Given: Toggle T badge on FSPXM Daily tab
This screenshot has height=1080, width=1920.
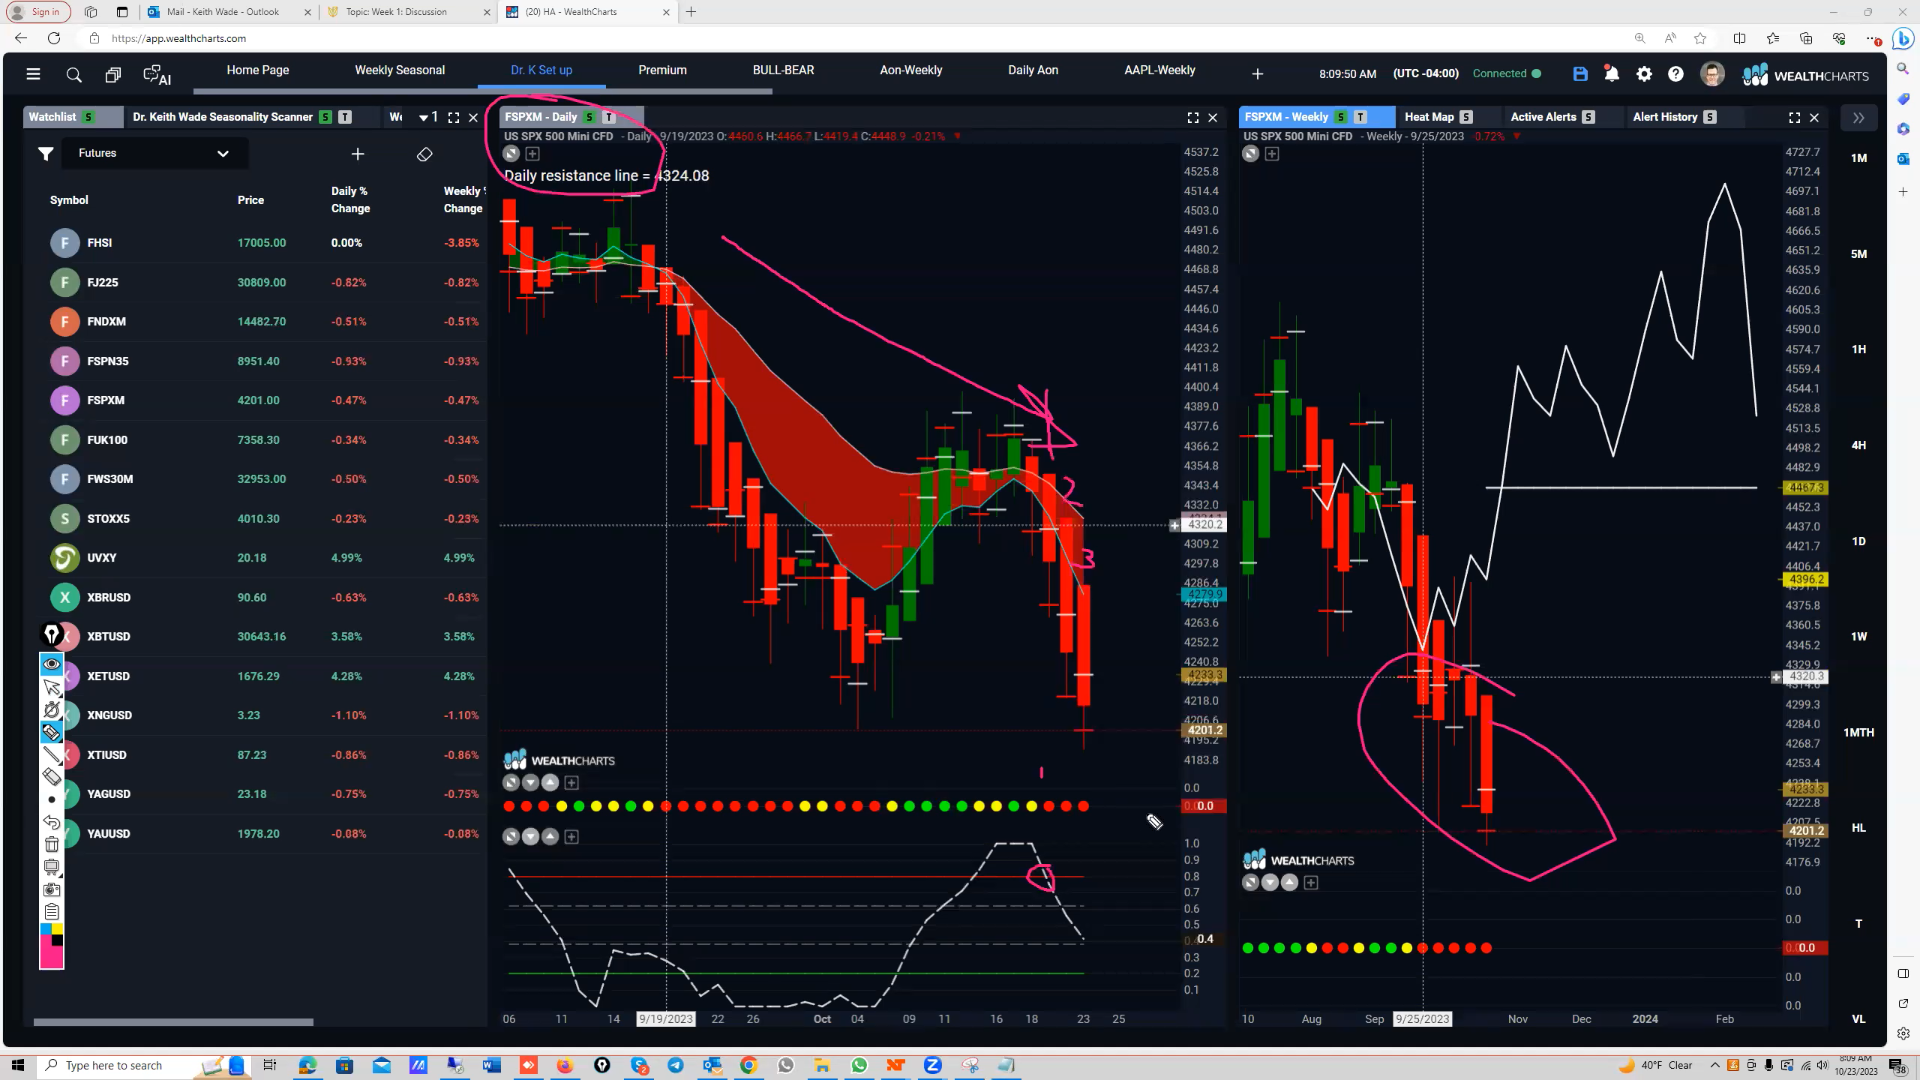Looking at the screenshot, I should coord(608,117).
